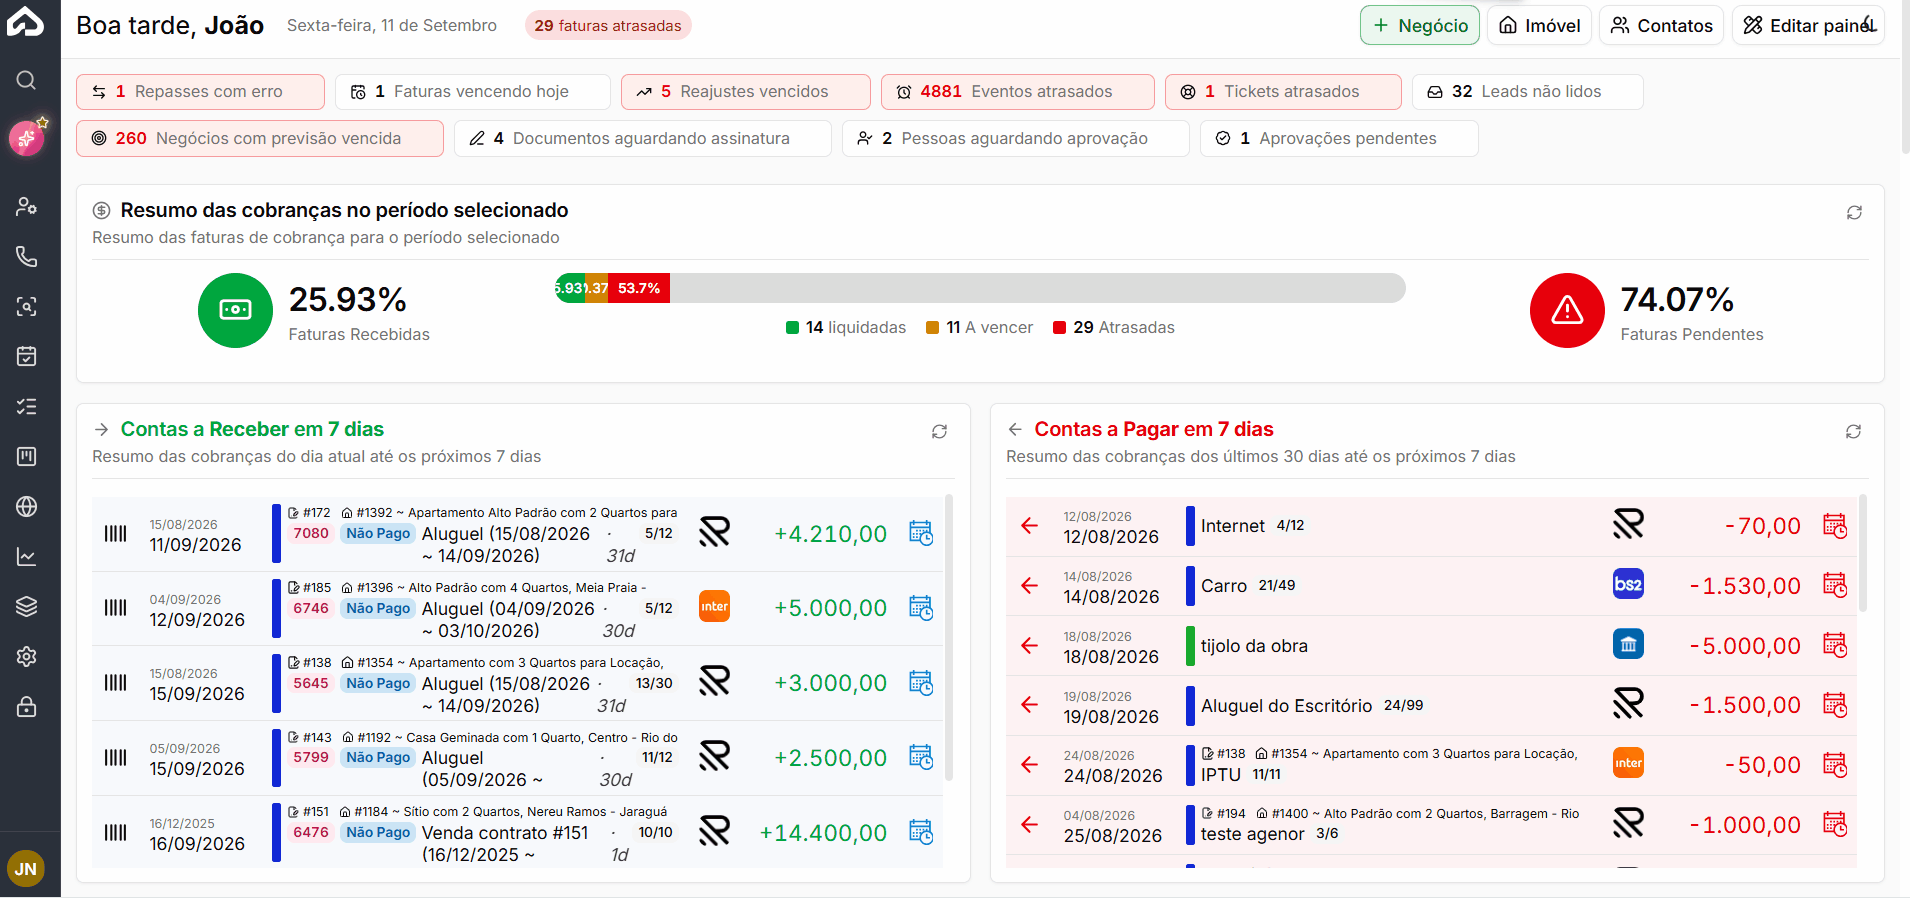Viewport: 1910px width, 898px height.
Task: Open the JN user avatar menu
Action: point(26,868)
